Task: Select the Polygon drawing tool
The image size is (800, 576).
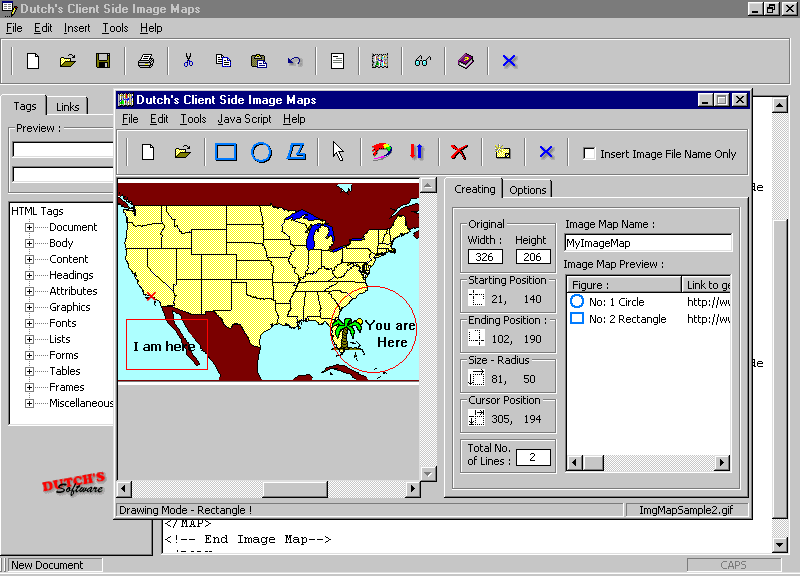Action: (x=296, y=152)
